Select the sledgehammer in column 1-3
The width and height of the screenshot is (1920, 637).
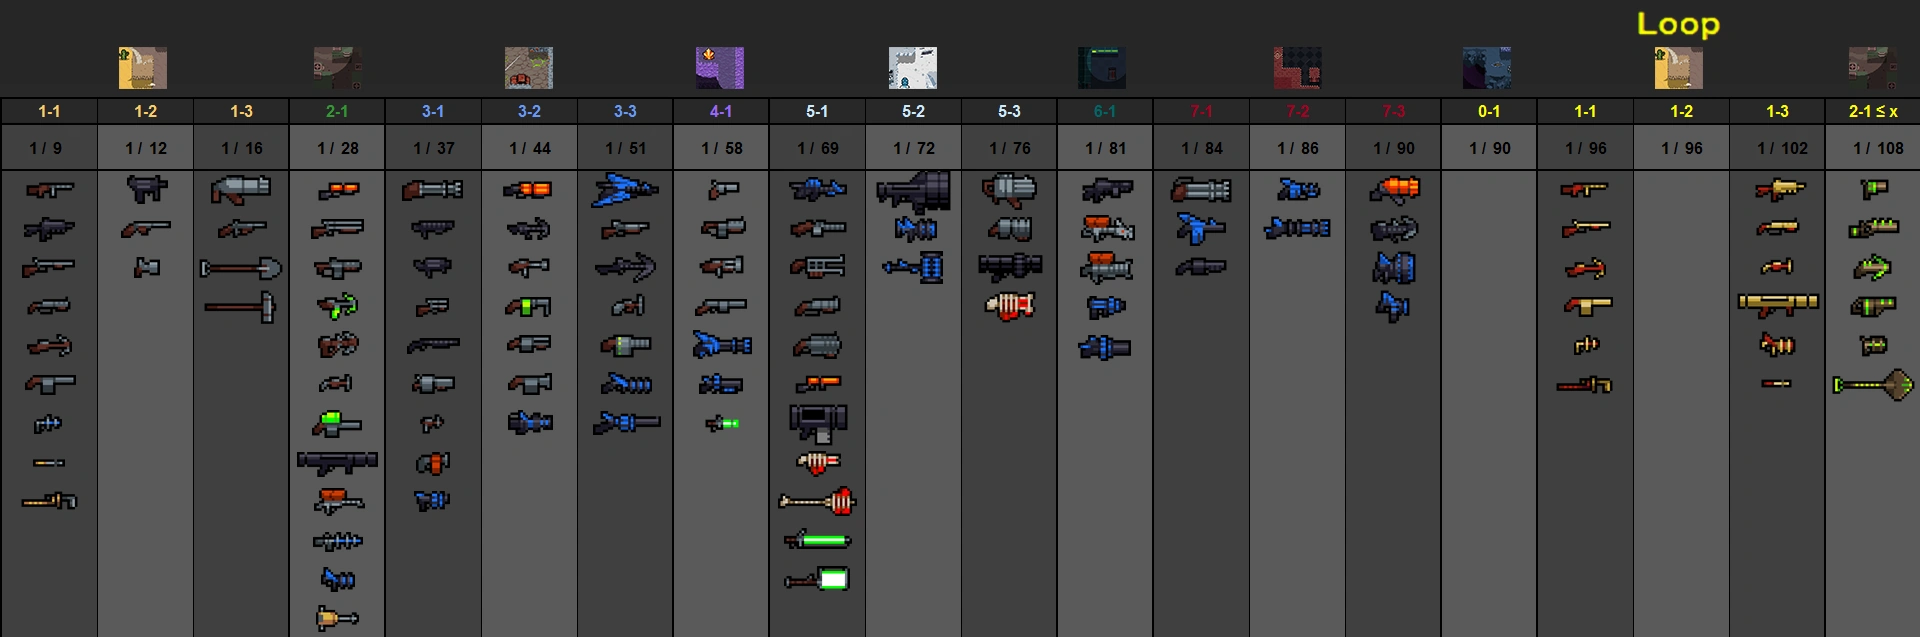coord(241,306)
